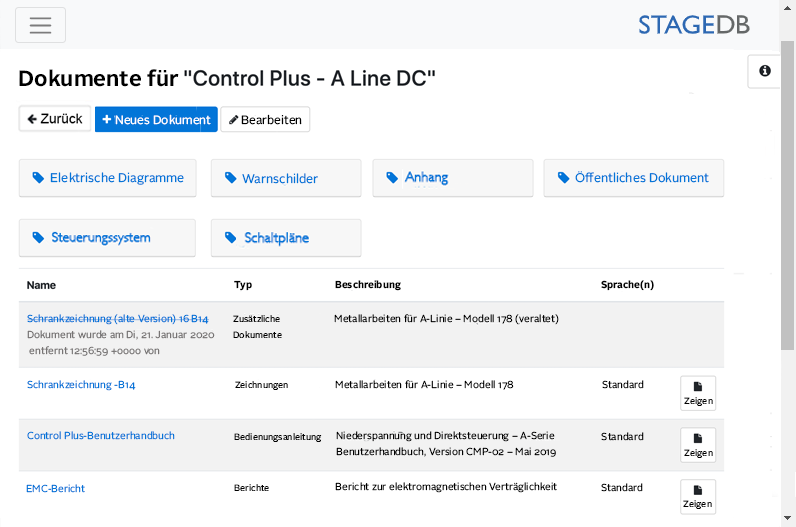796x527 pixels.
Task: Open the EMC-Bericht document link
Action: coord(55,488)
